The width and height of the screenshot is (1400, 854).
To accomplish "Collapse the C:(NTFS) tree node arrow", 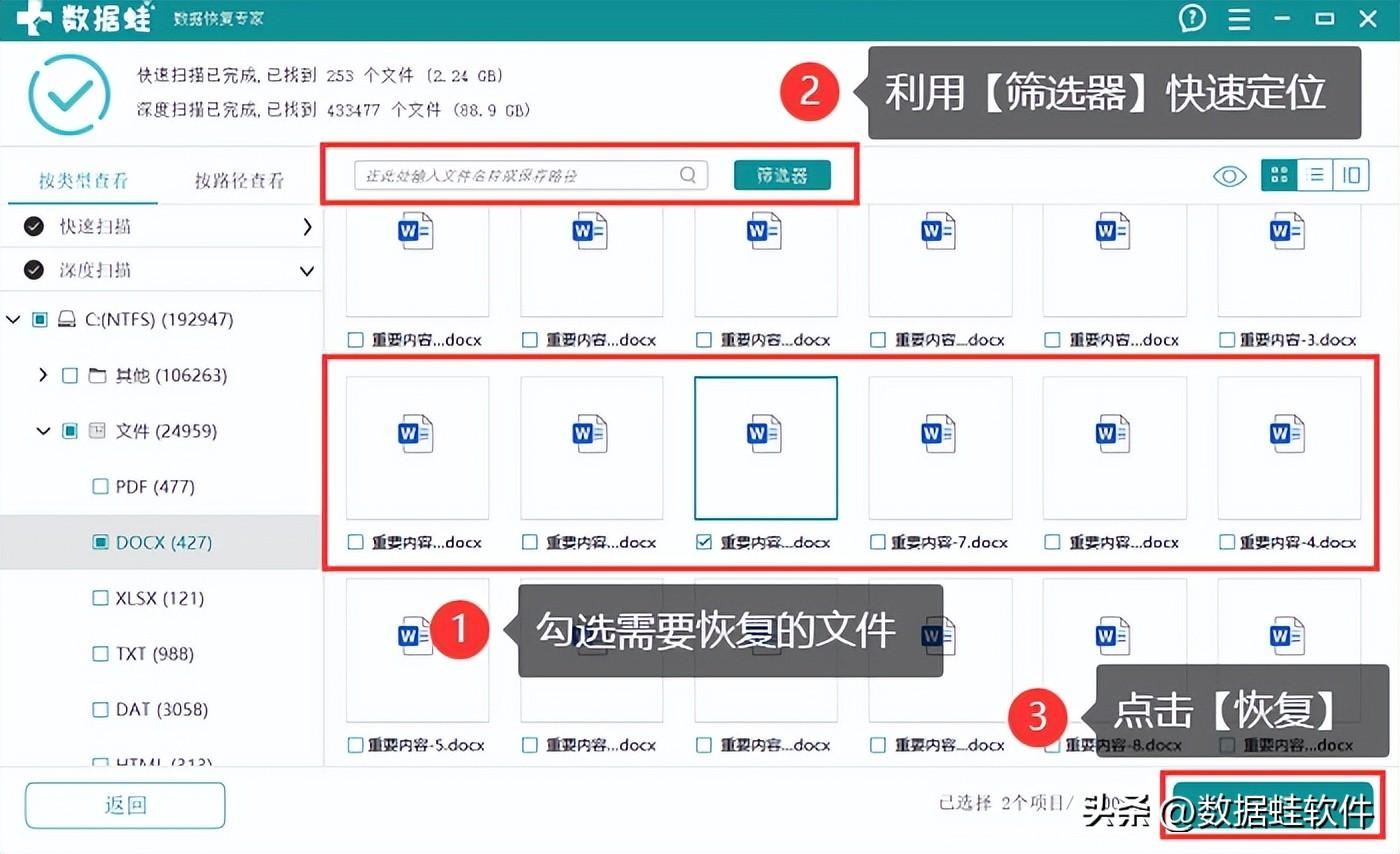I will (x=13, y=320).
